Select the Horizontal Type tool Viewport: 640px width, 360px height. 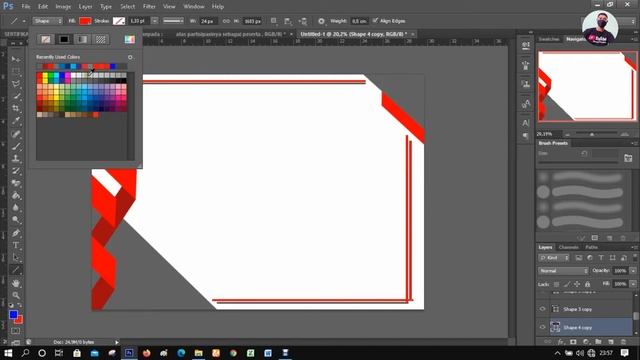(x=16, y=245)
